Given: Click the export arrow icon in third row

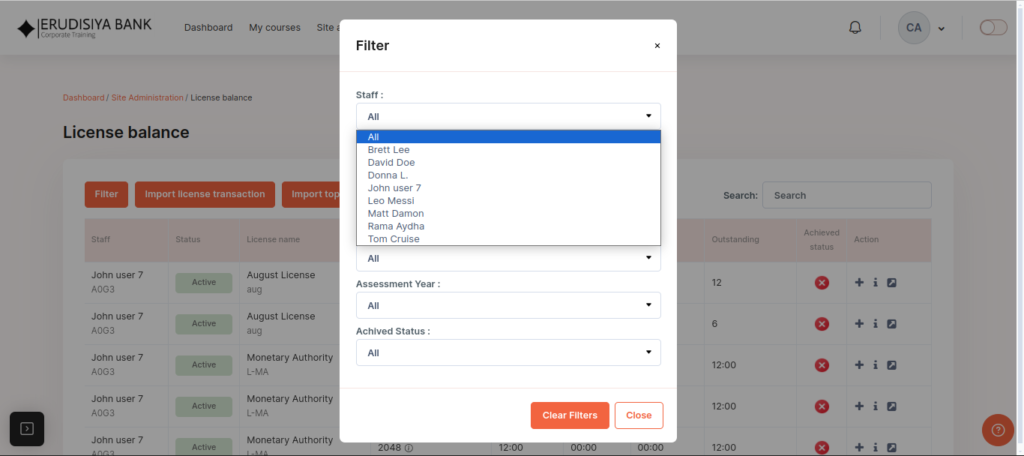Looking at the screenshot, I should (x=892, y=365).
